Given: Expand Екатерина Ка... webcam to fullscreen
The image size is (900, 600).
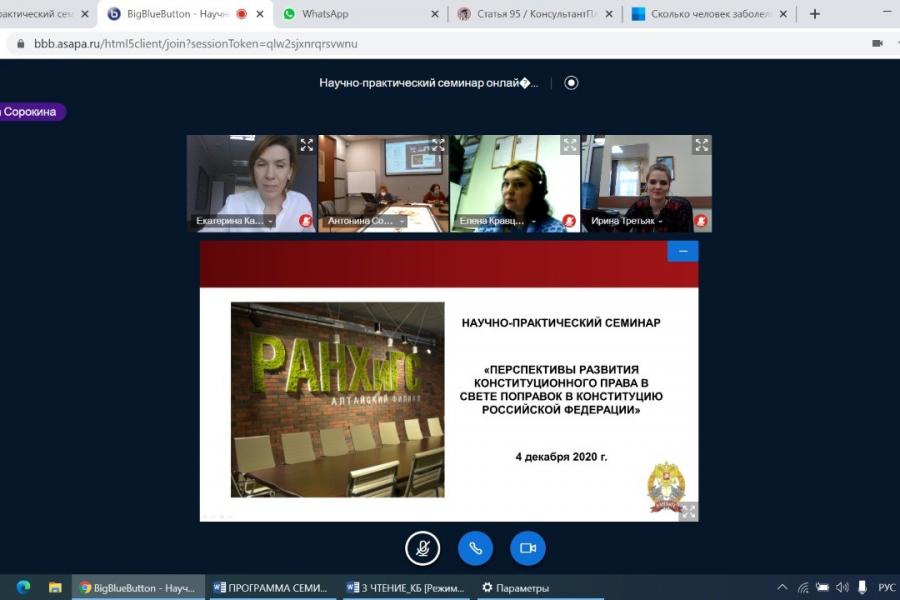Looking at the screenshot, I should pyautogui.click(x=307, y=145).
